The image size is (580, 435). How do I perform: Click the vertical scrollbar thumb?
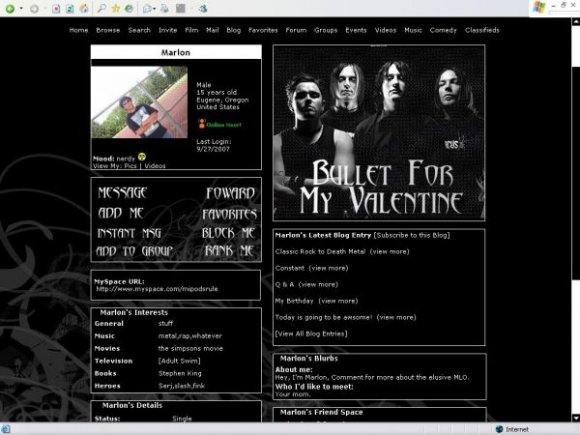point(576,173)
